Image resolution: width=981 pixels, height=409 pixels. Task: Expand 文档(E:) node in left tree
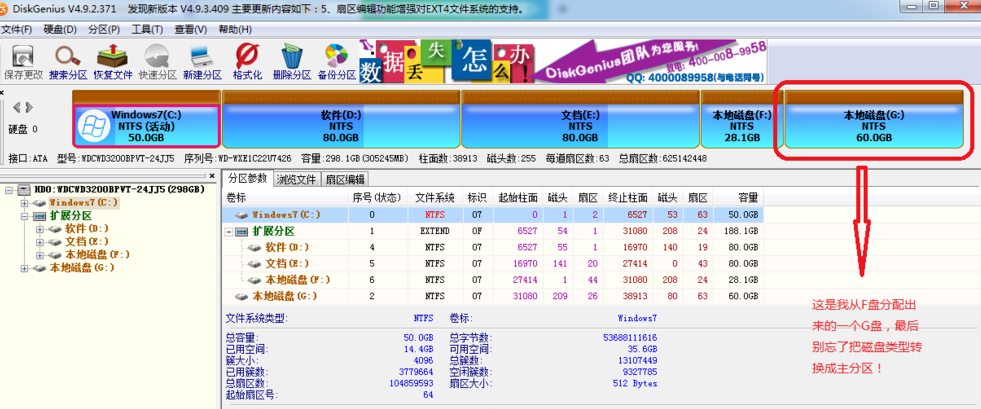point(40,242)
